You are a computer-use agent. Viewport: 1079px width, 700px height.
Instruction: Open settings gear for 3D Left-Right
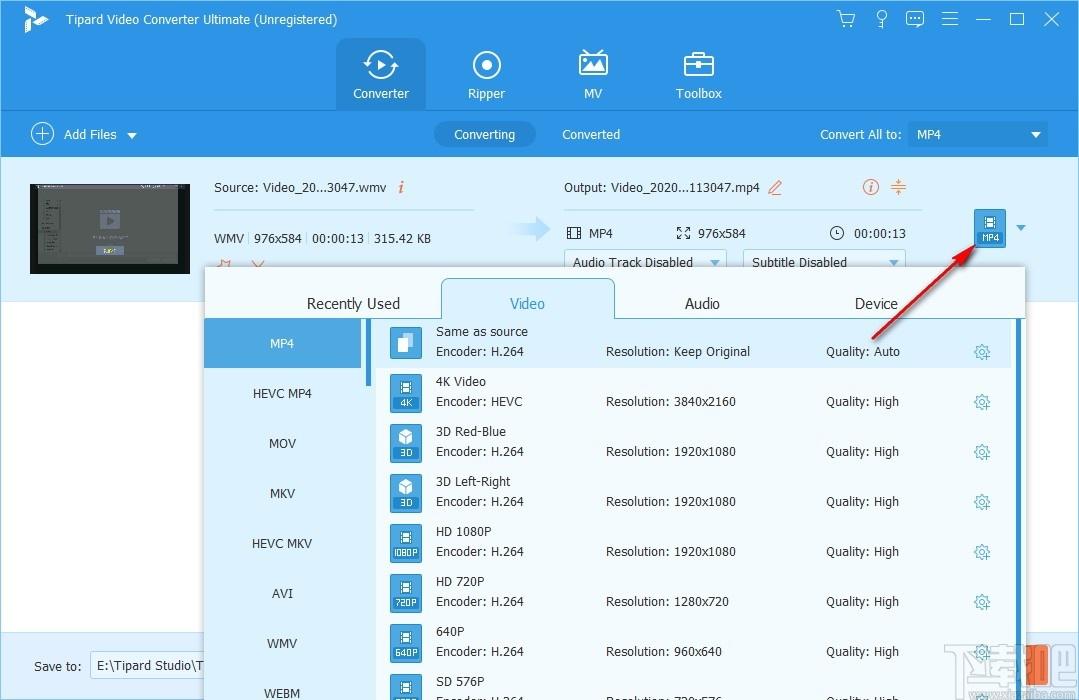click(982, 502)
